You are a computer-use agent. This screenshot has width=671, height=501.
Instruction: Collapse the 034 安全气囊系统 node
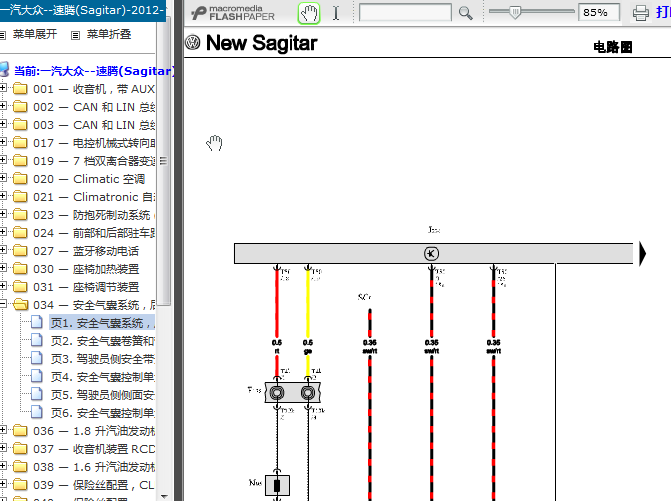[x=3, y=304]
